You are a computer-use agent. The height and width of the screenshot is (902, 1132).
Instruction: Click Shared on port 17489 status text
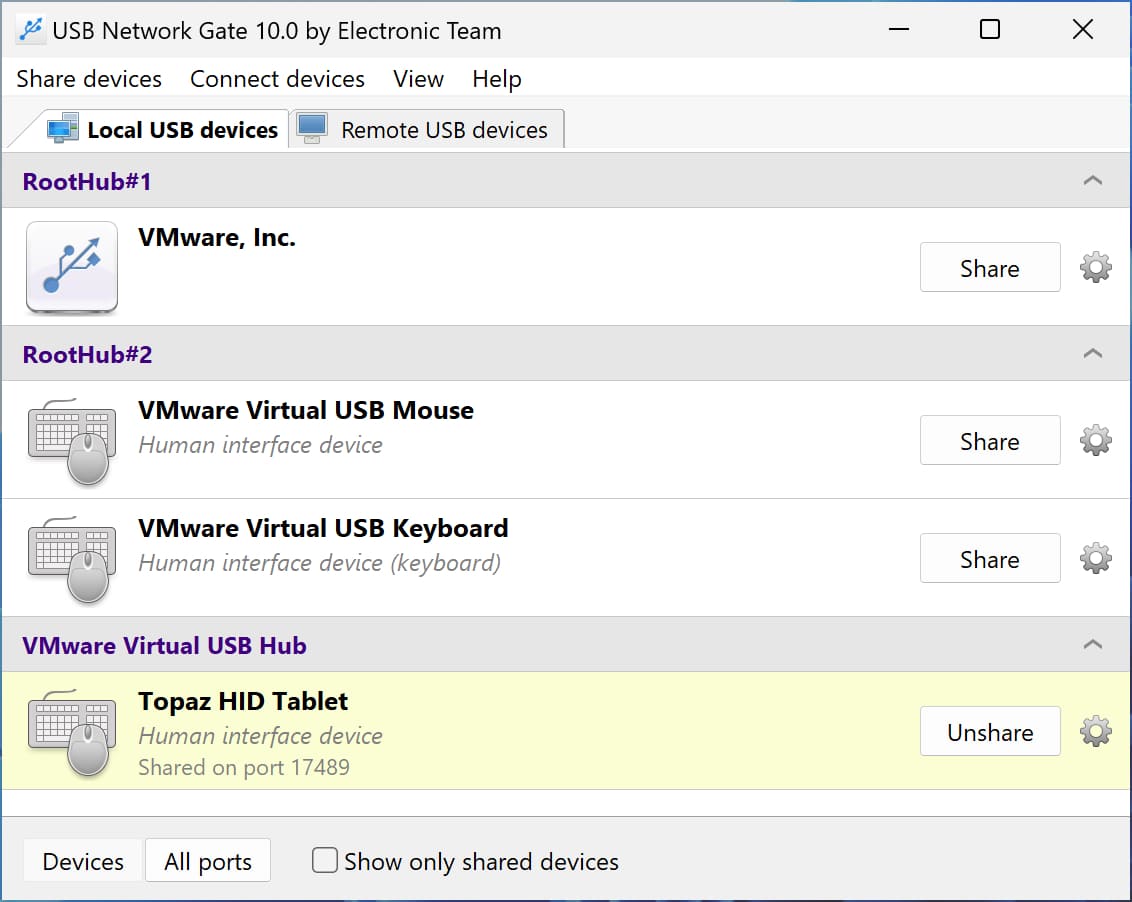(x=244, y=767)
